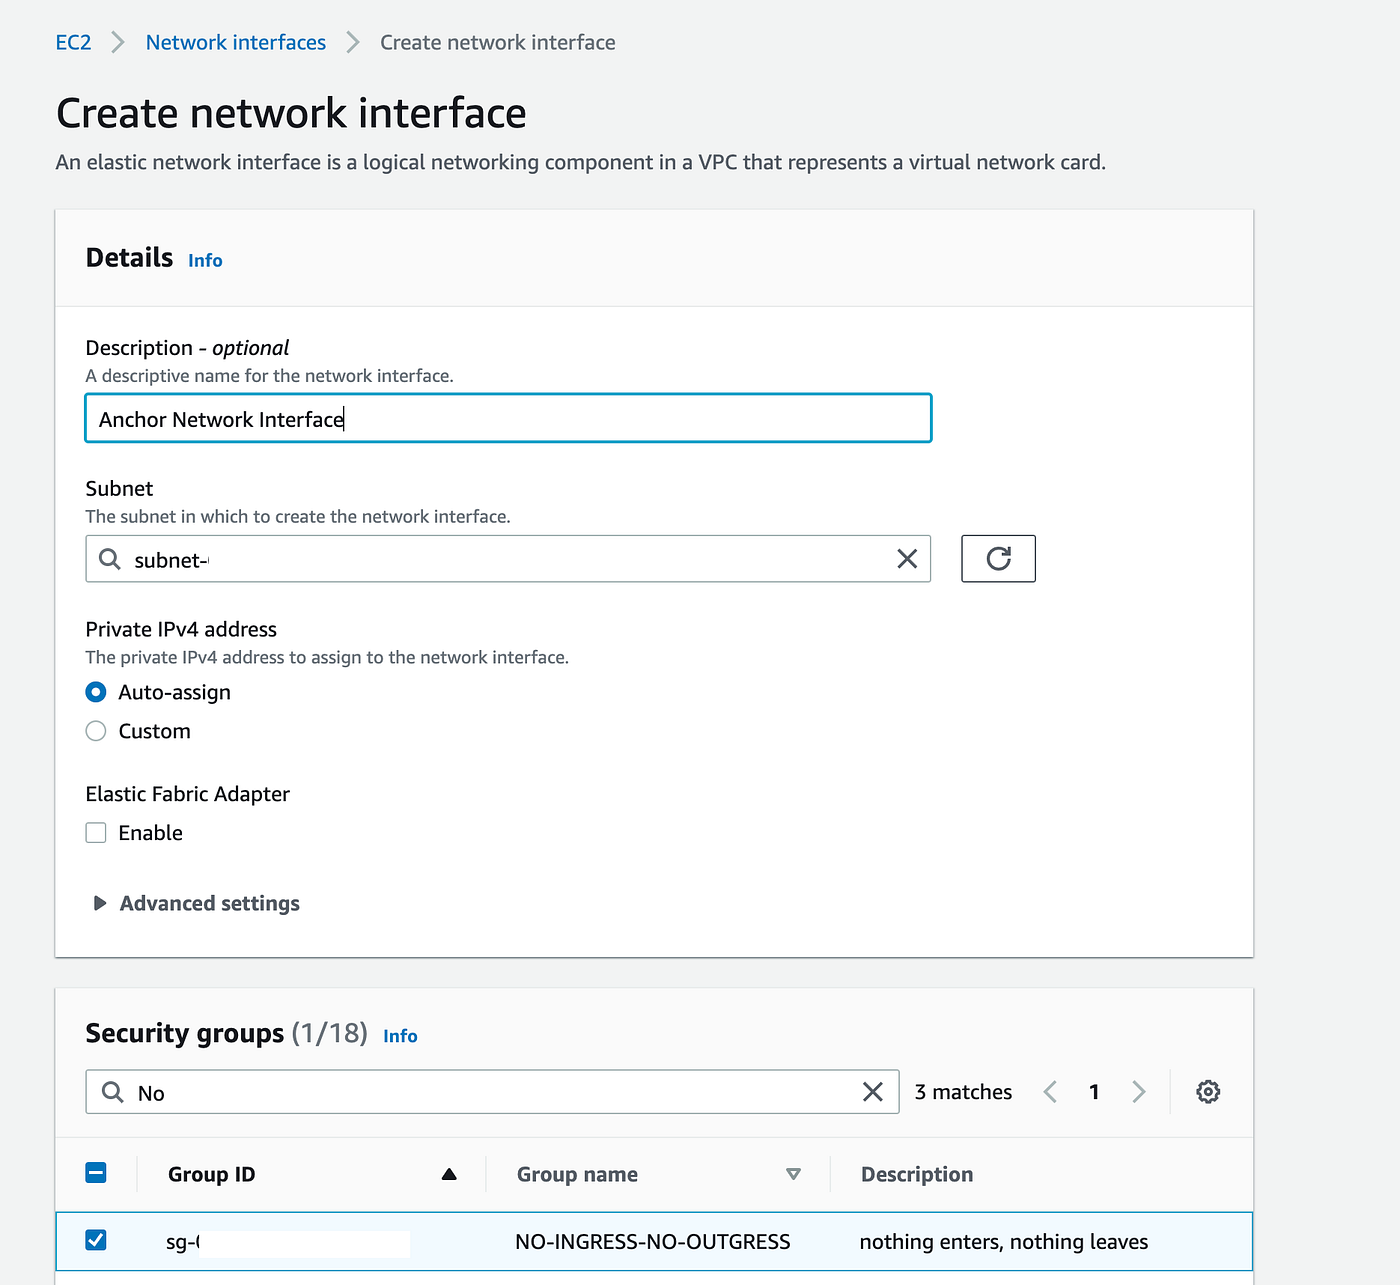This screenshot has width=1400, height=1285.
Task: Clear the subnet search field
Action: 907,559
